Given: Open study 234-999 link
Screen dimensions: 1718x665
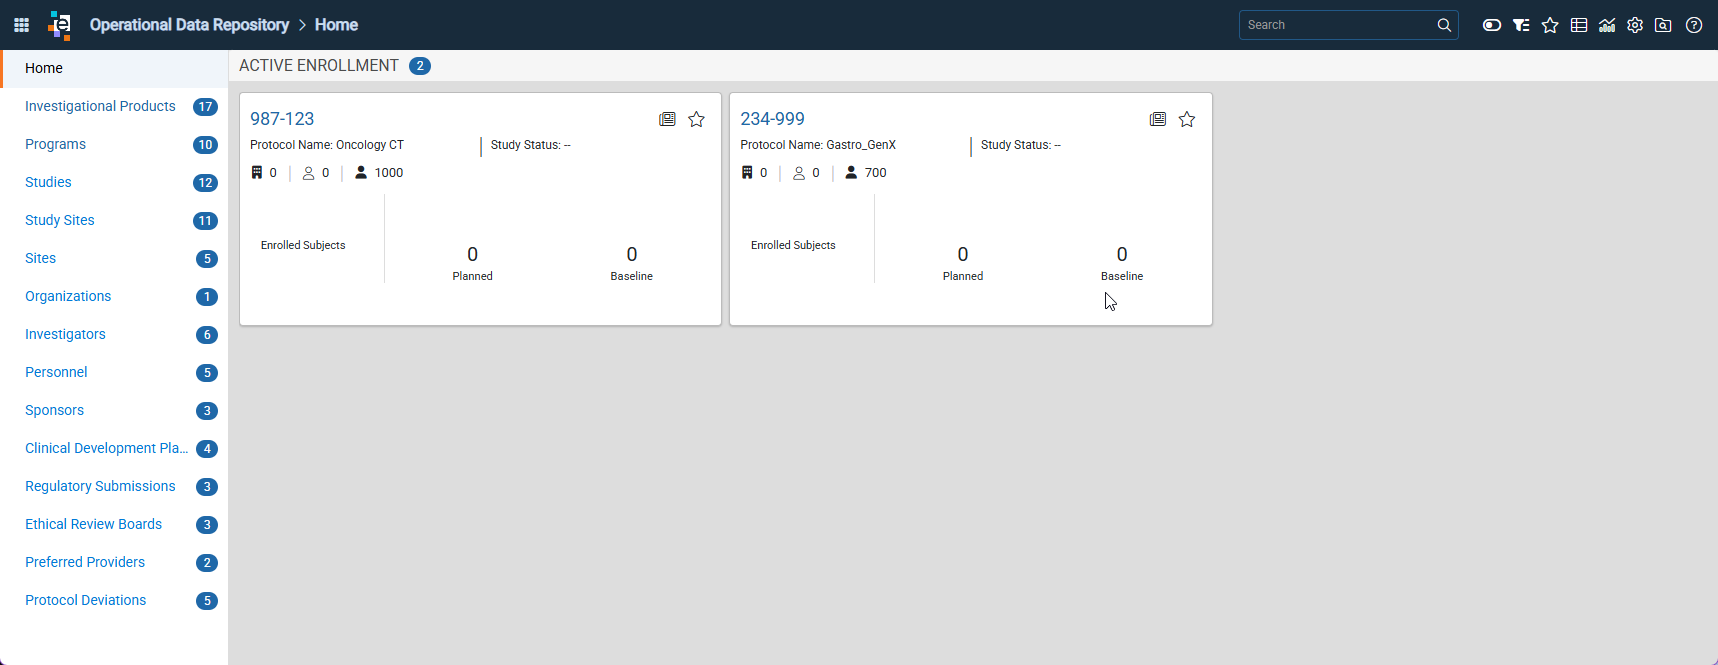Looking at the screenshot, I should point(772,119).
